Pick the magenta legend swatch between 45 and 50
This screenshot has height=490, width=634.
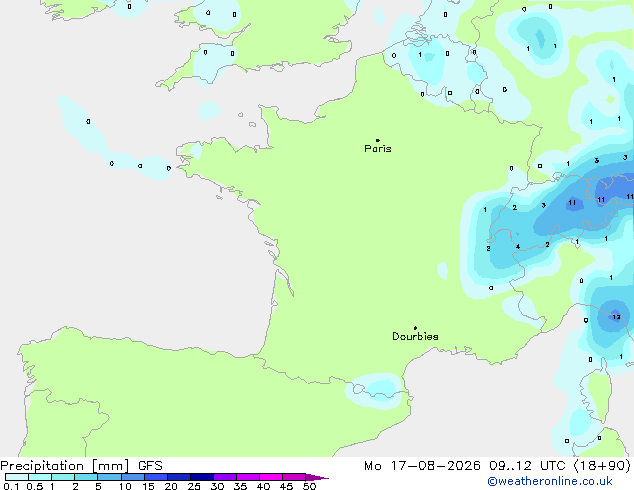coord(294,477)
